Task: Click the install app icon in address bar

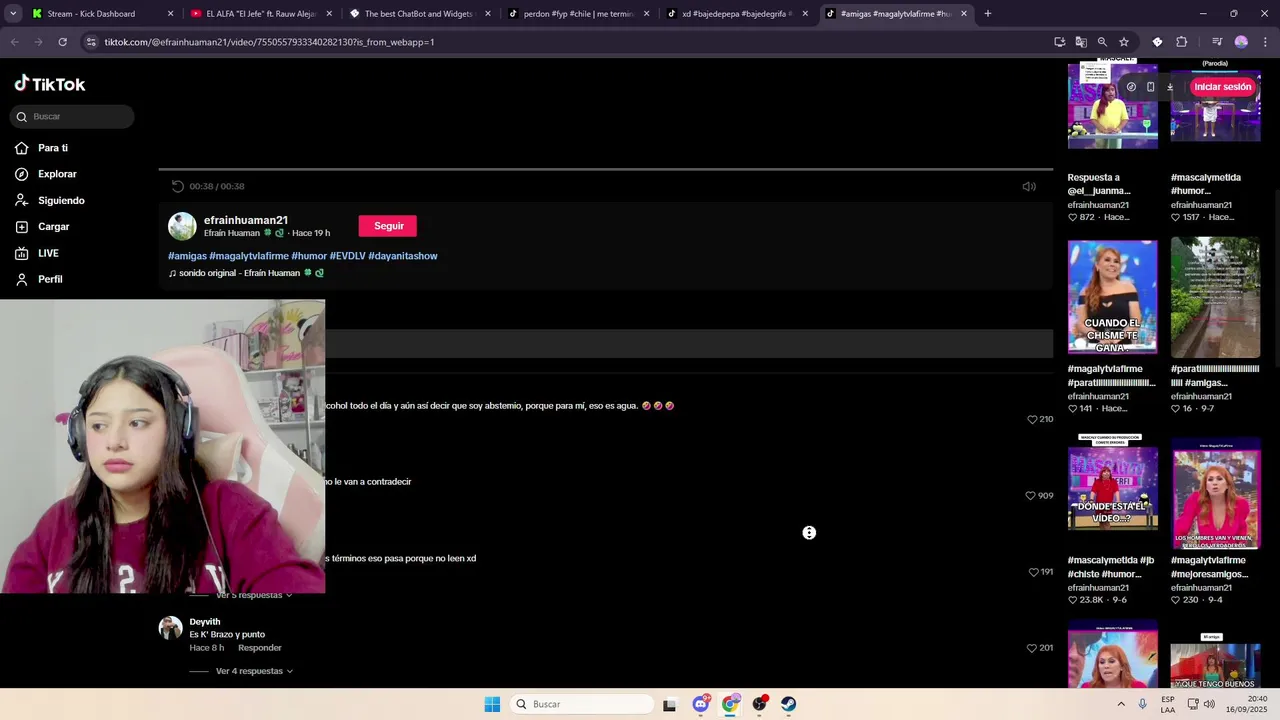Action: tap(1059, 42)
